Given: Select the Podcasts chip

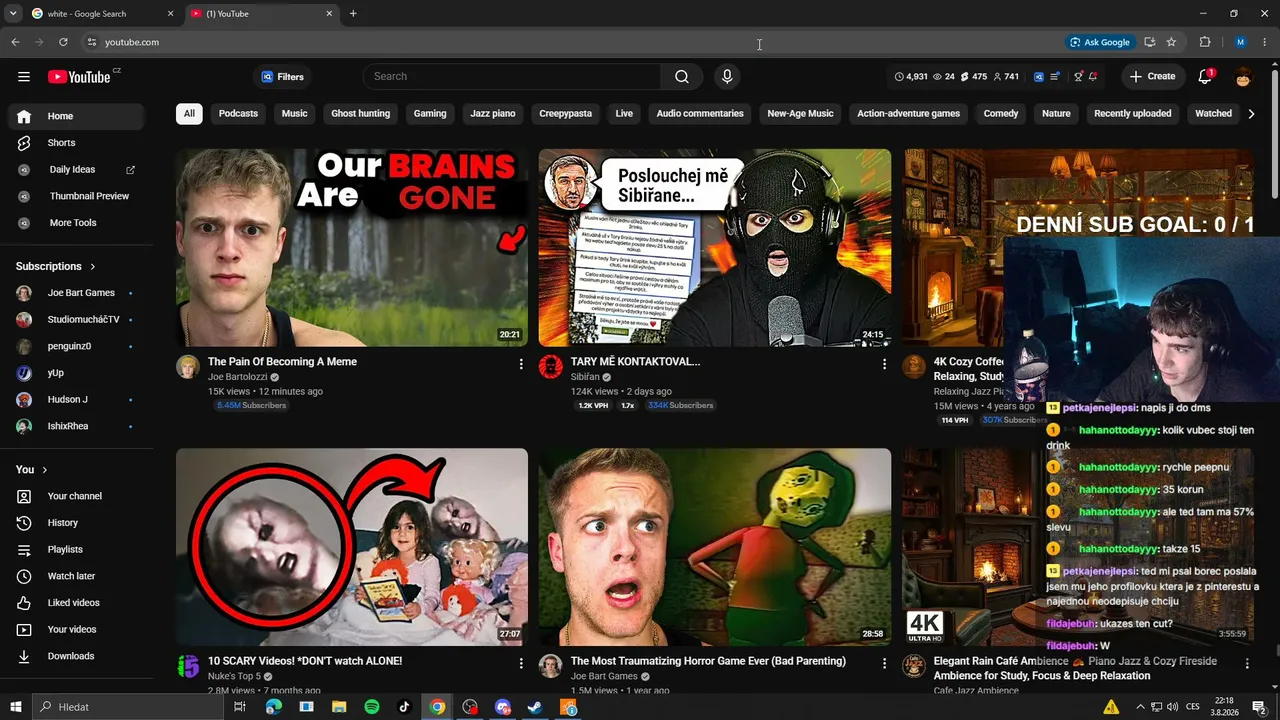Looking at the screenshot, I should pyautogui.click(x=238, y=114).
